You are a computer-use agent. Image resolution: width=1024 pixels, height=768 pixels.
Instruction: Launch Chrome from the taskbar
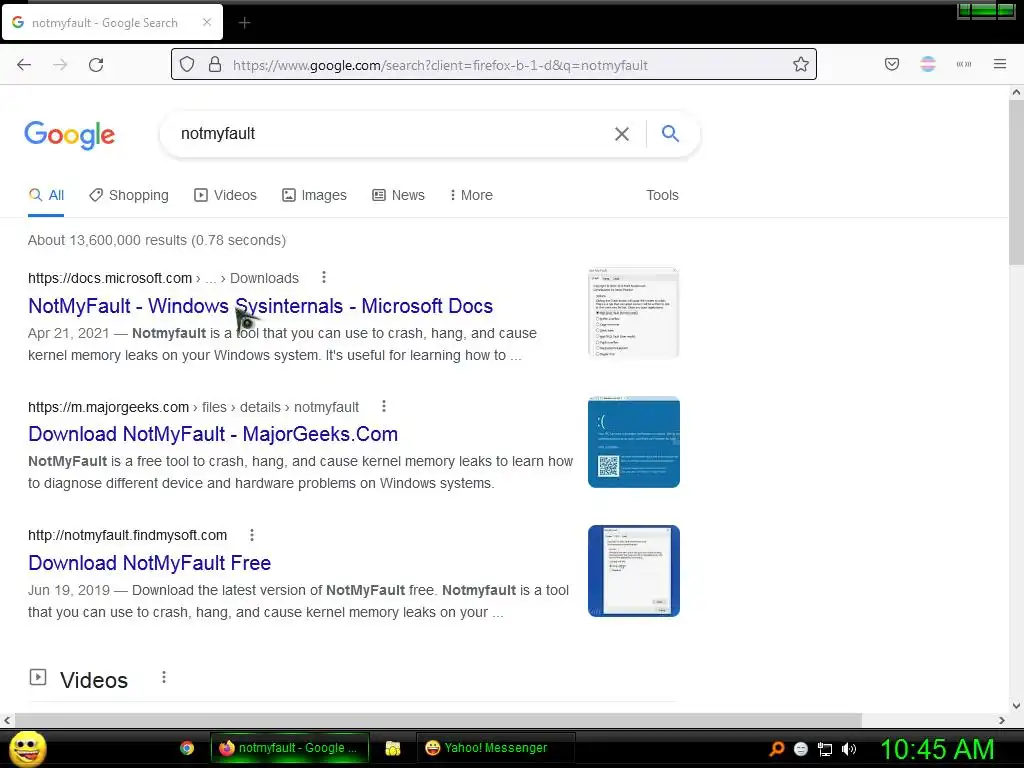187,748
